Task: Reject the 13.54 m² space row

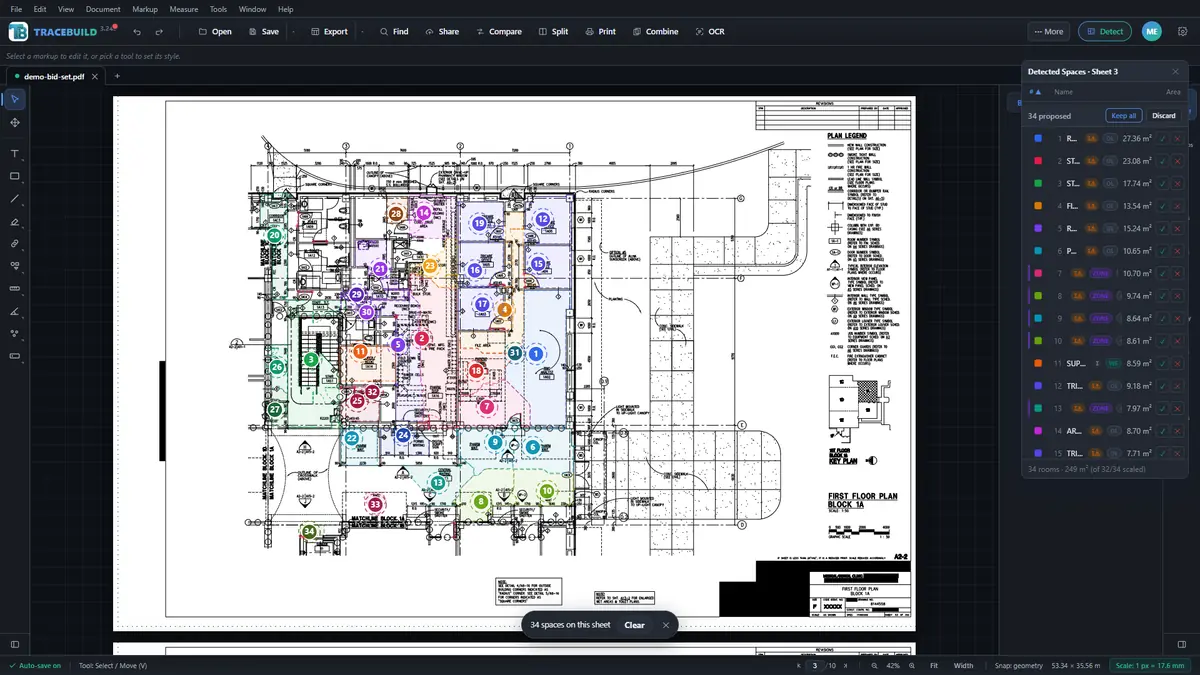Action: pyautogui.click(x=1177, y=206)
